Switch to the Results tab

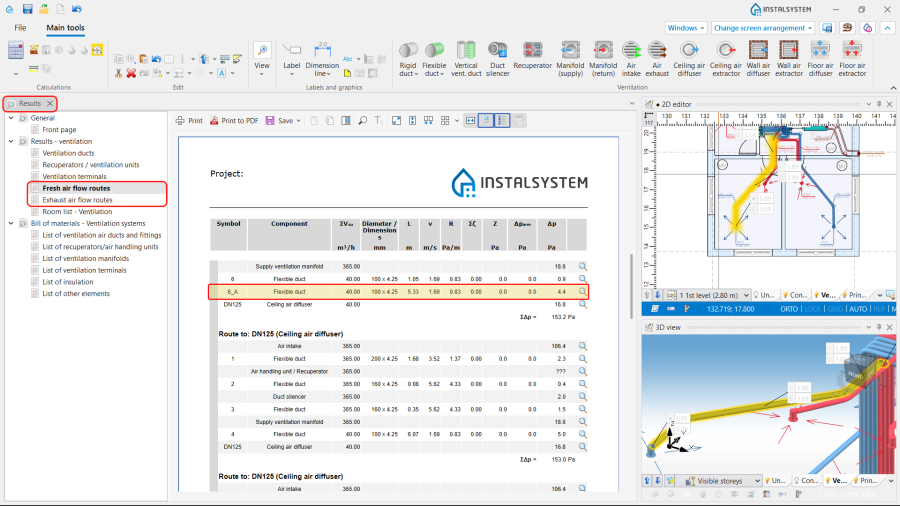30,103
